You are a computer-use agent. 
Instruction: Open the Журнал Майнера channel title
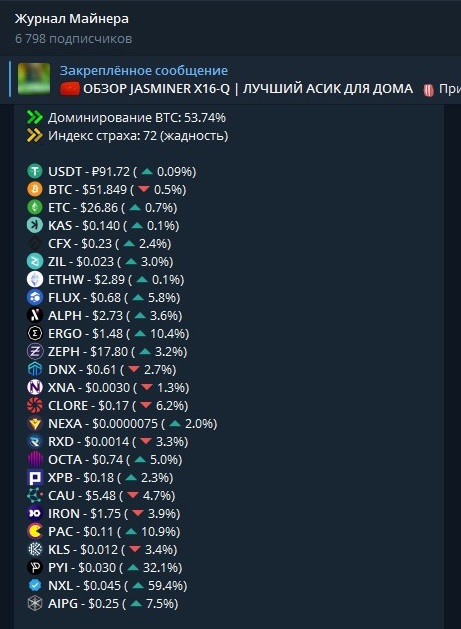coord(72,18)
